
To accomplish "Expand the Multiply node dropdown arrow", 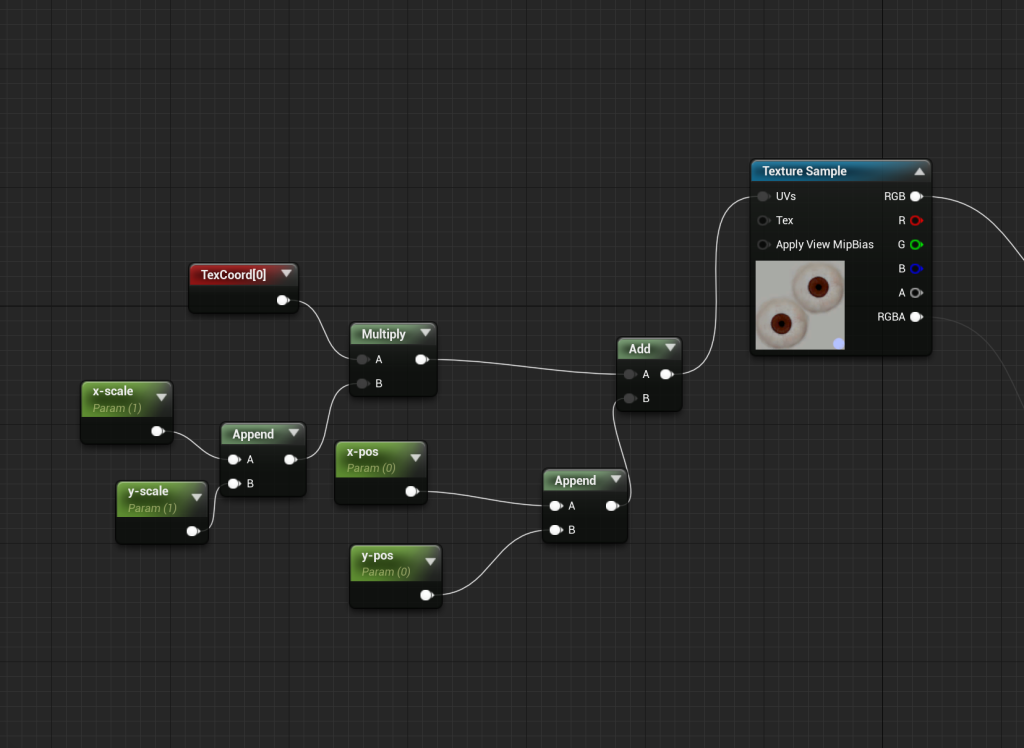I will click(425, 334).
